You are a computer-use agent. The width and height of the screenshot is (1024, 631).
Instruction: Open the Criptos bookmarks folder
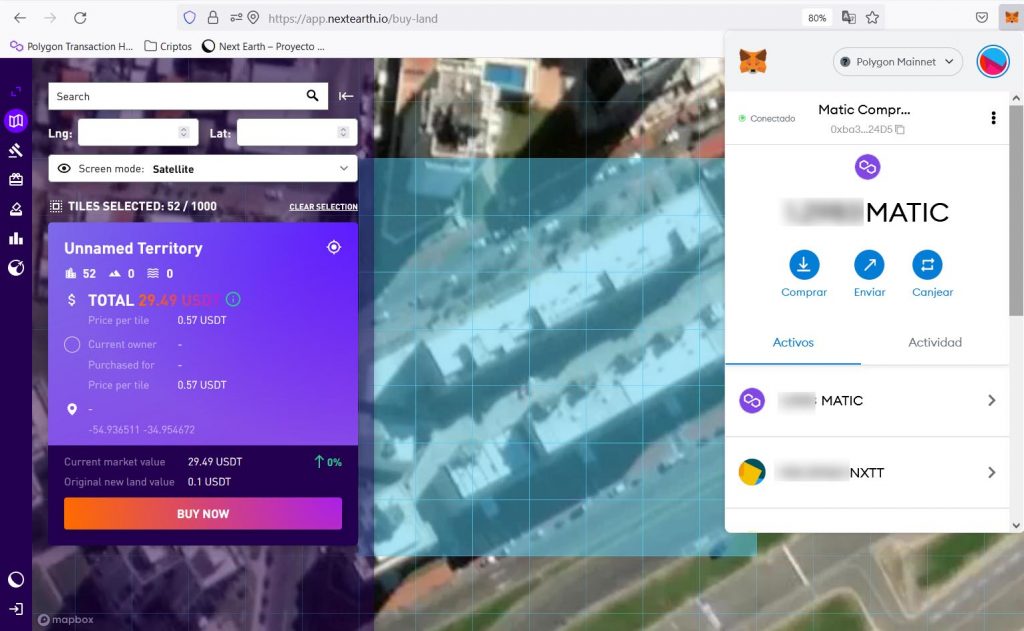click(168, 46)
